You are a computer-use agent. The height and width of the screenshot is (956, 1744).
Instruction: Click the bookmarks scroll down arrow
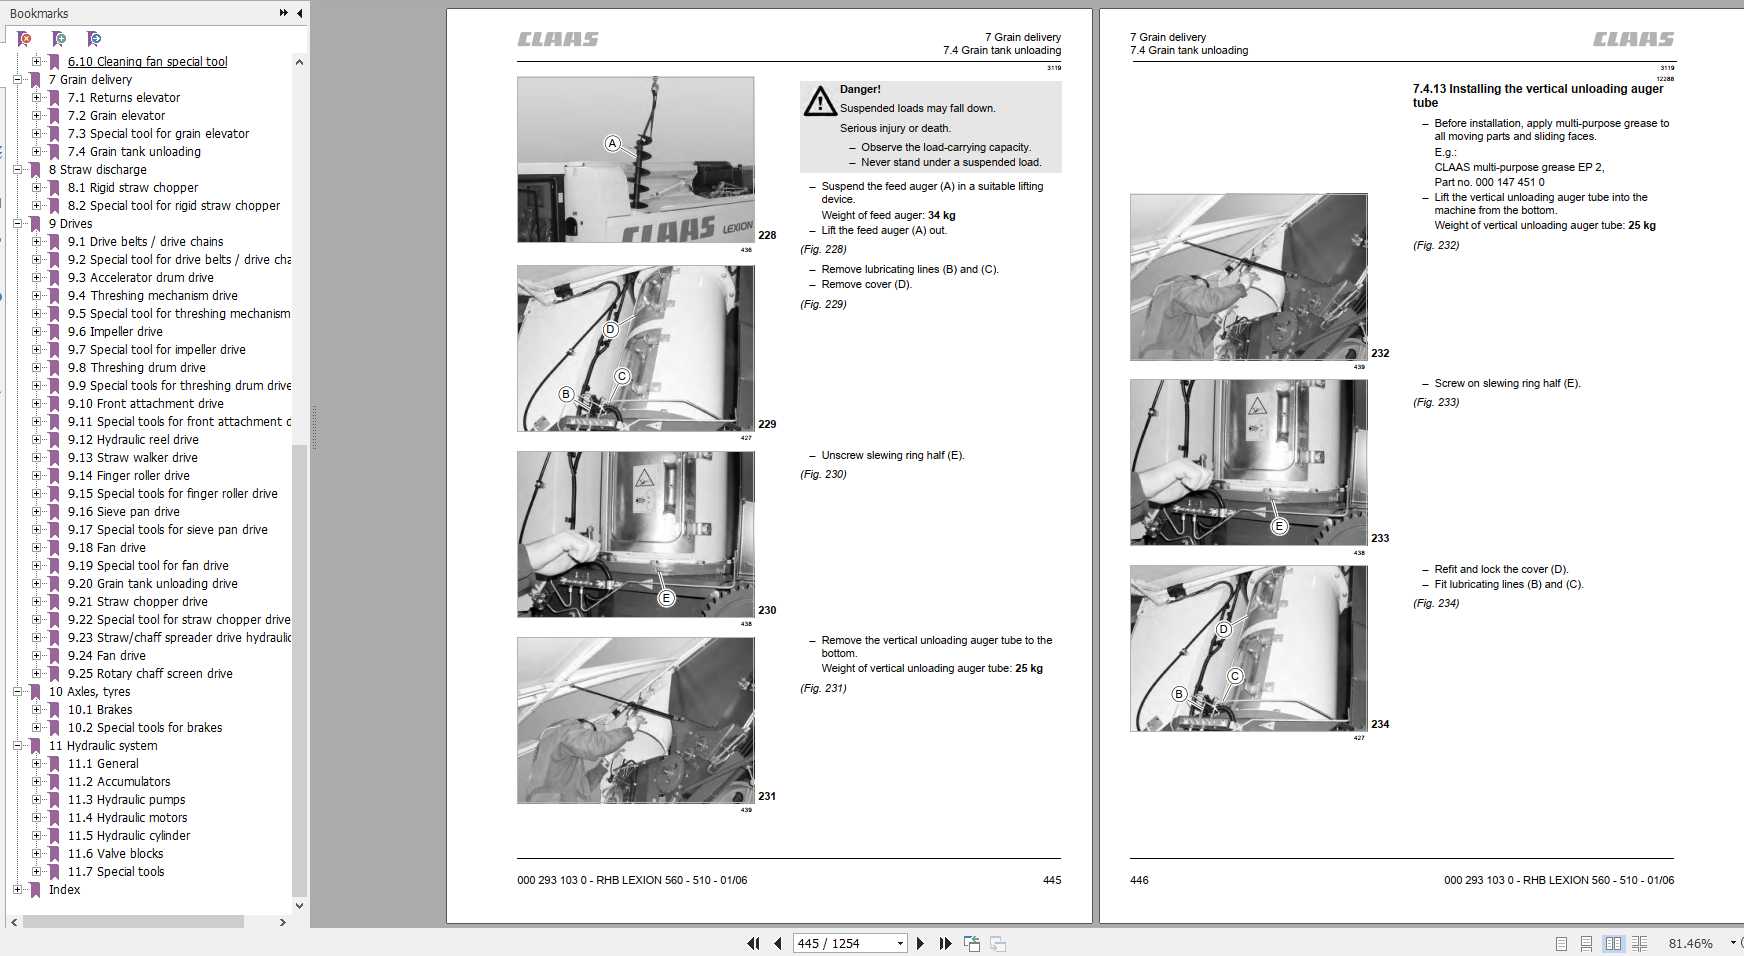299,906
